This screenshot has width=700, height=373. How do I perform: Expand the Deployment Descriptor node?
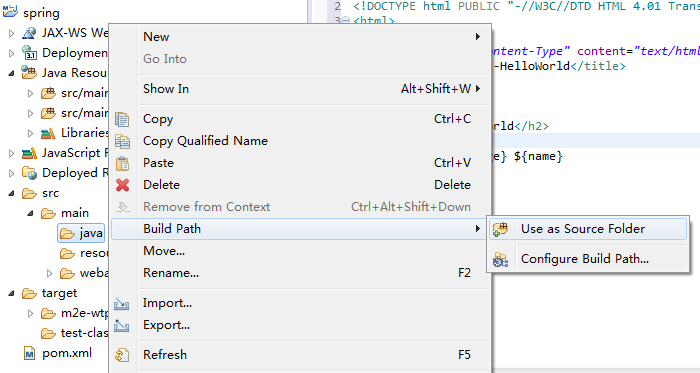12,53
